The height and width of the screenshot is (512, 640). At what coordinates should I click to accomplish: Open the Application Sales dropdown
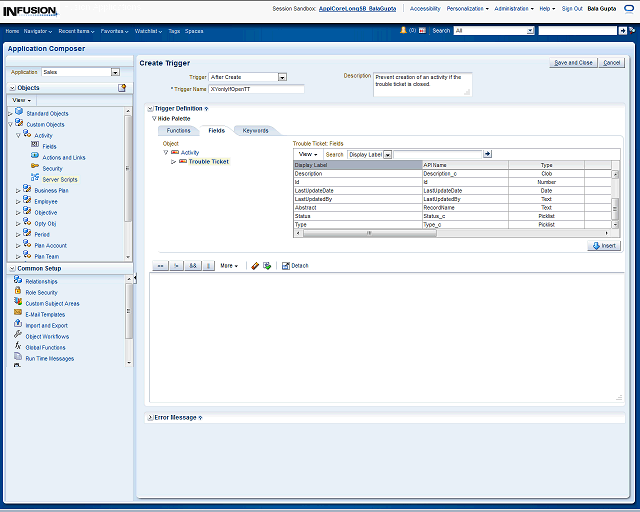(x=115, y=72)
